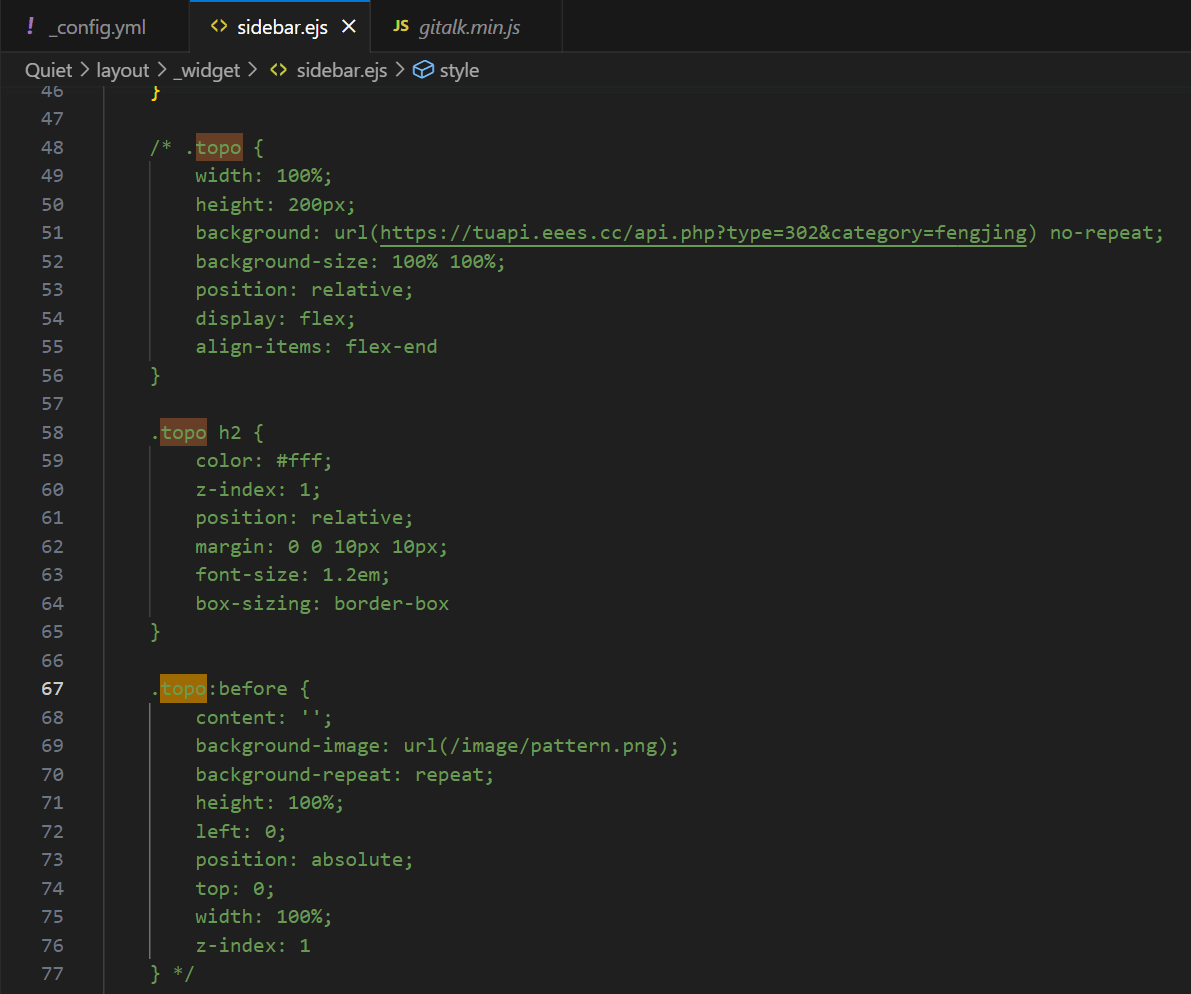
Task: Click line number 67 in the gutter
Action: click(52, 689)
